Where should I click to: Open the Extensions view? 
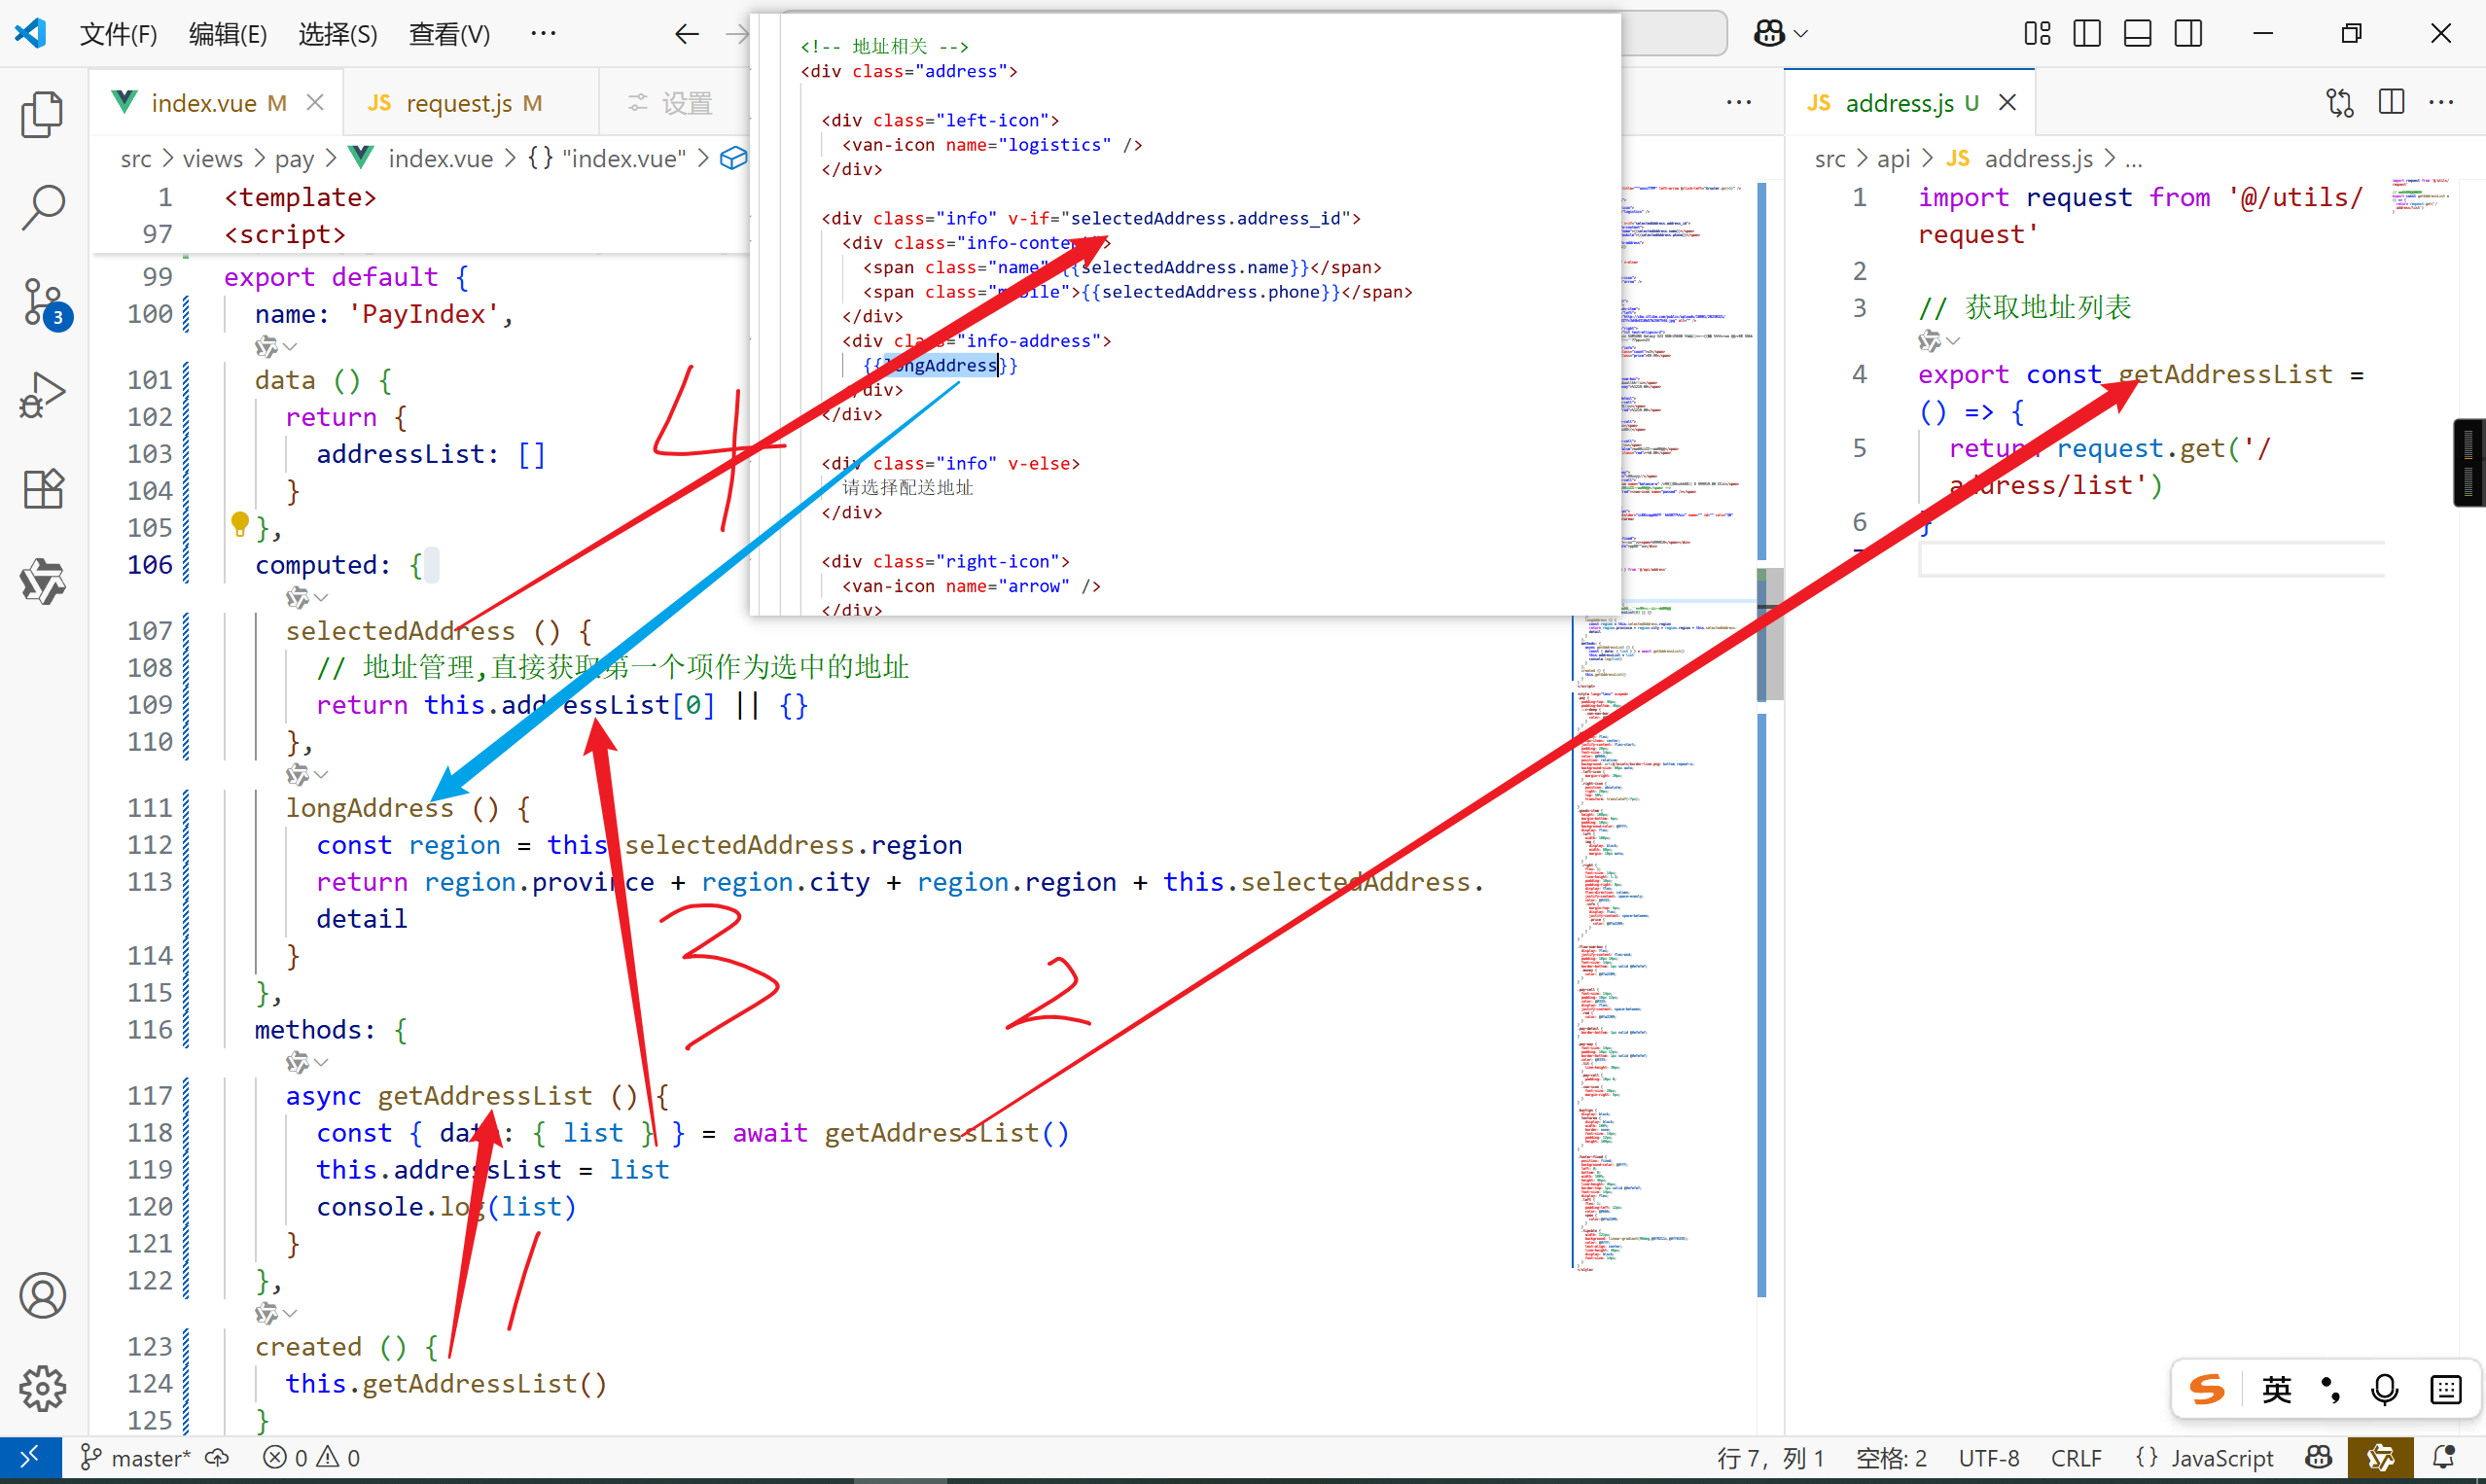tap(42, 489)
